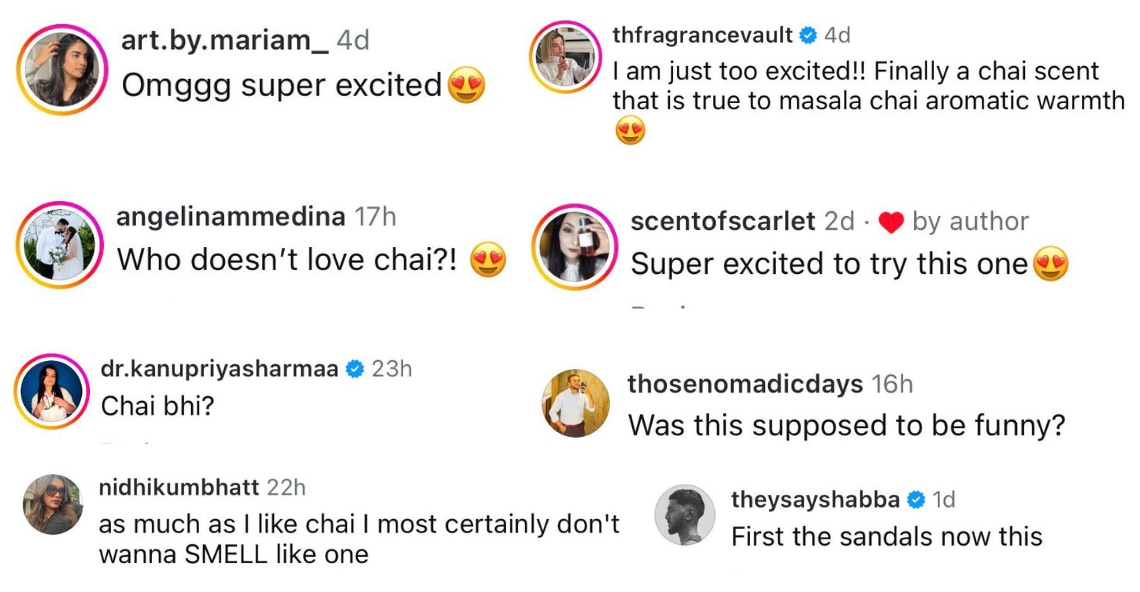Screen dimensions: 1140x592
Task: Open nidhikumbhatt profile picture
Action: point(53,504)
